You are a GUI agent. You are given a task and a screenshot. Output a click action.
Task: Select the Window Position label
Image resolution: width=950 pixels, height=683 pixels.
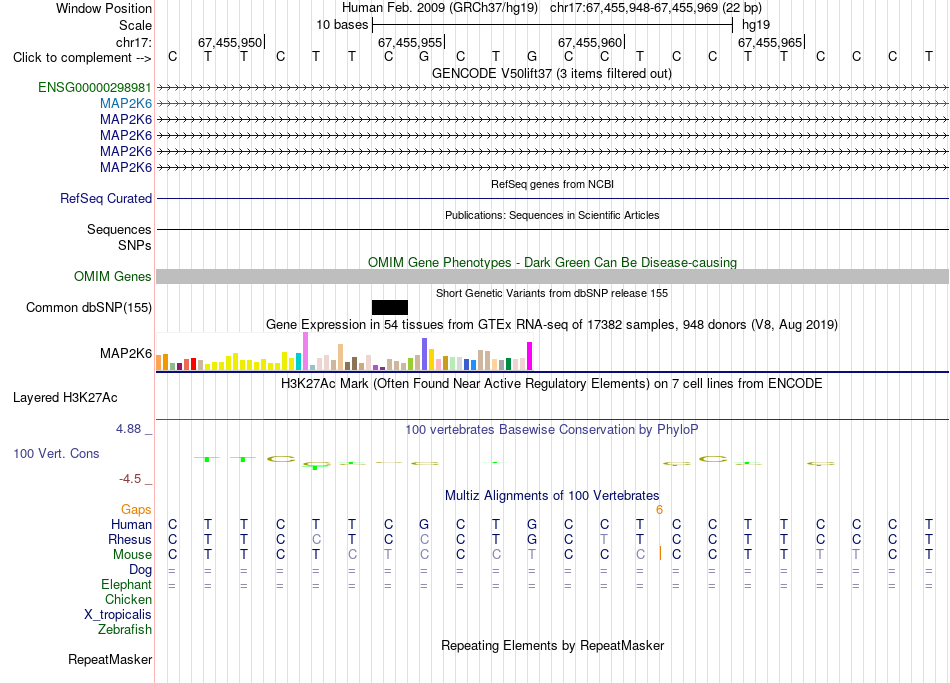click(104, 8)
